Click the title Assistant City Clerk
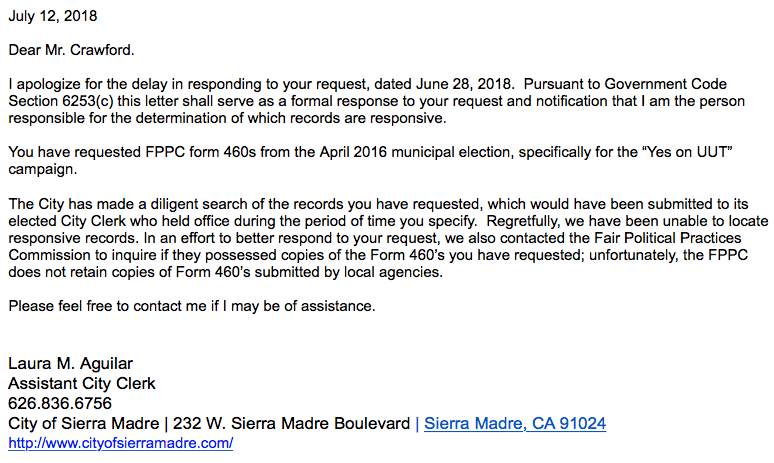774x463 pixels. click(x=82, y=384)
